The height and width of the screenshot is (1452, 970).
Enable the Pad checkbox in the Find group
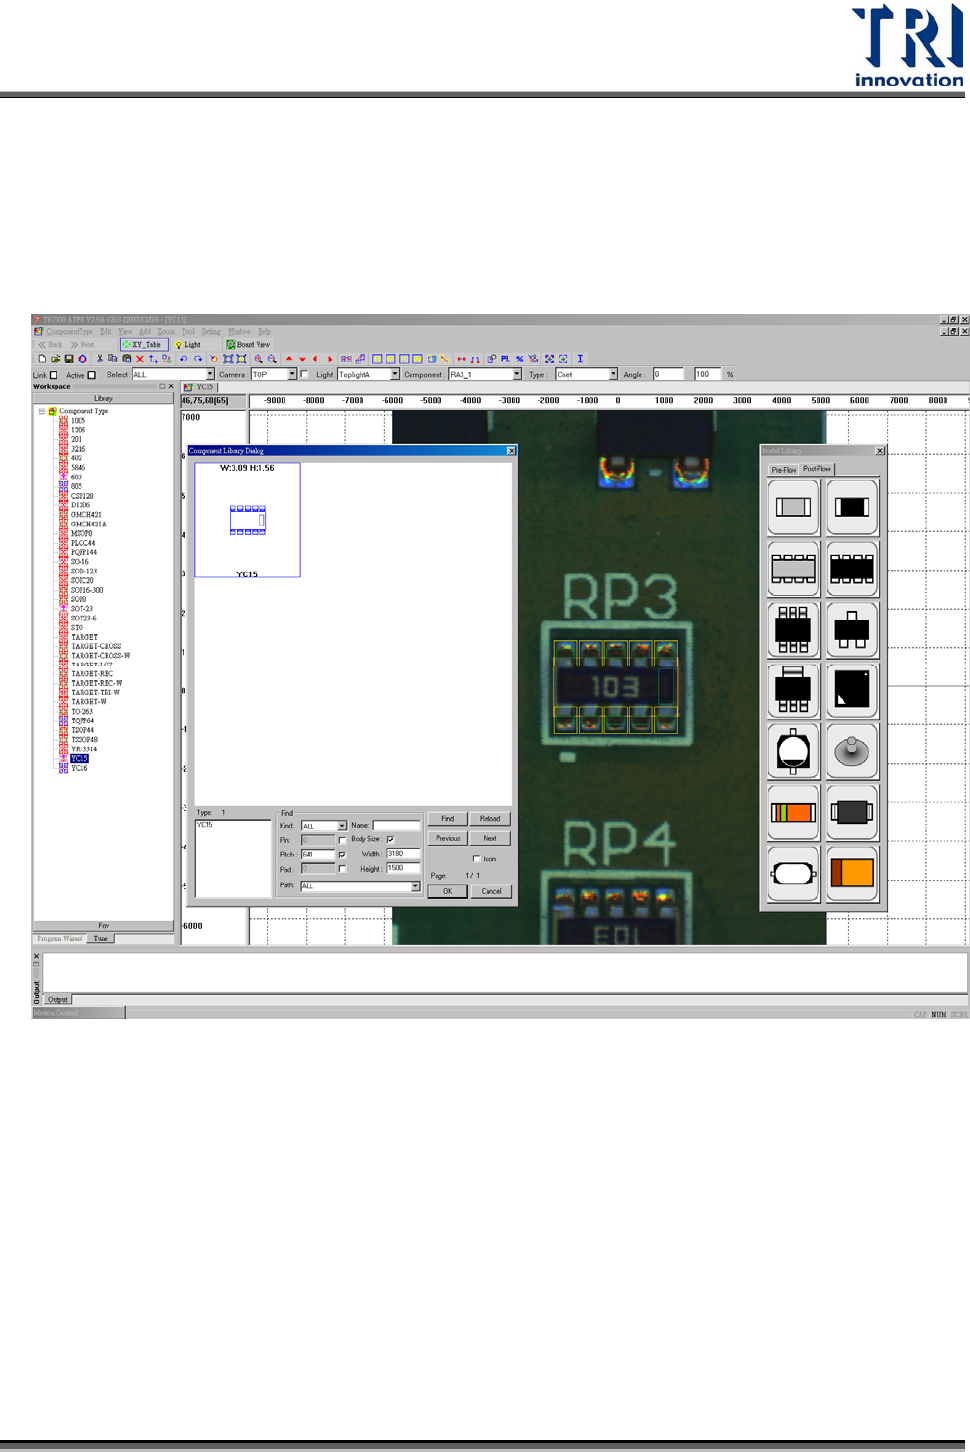pyautogui.click(x=343, y=869)
